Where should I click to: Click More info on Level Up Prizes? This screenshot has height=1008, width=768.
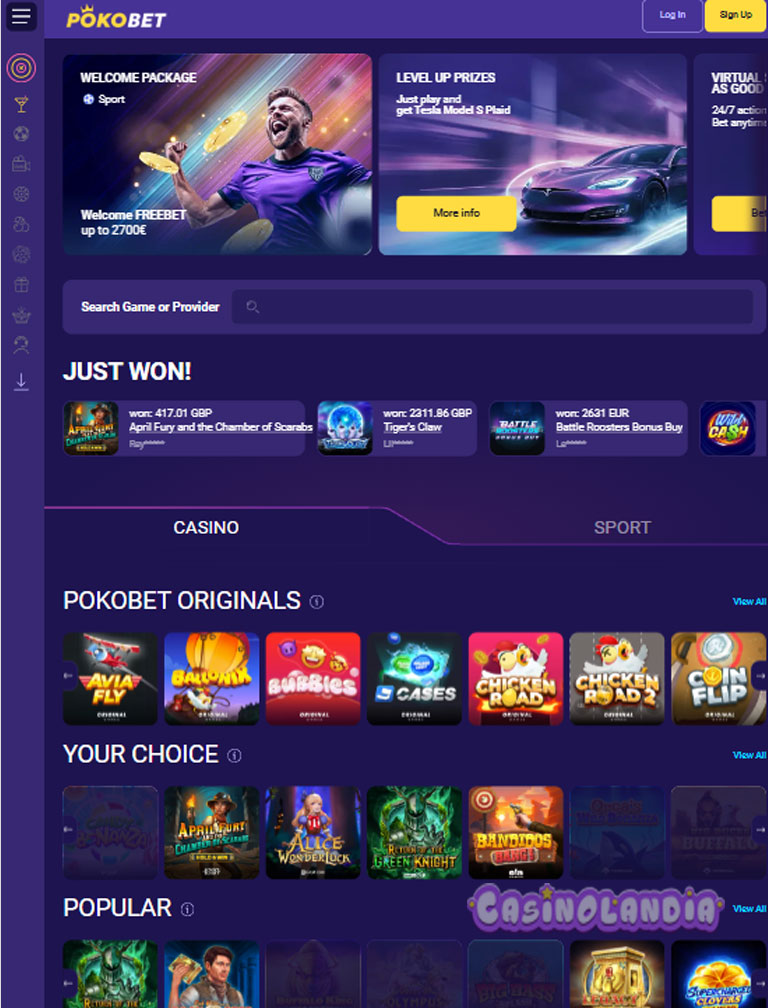[x=456, y=213]
